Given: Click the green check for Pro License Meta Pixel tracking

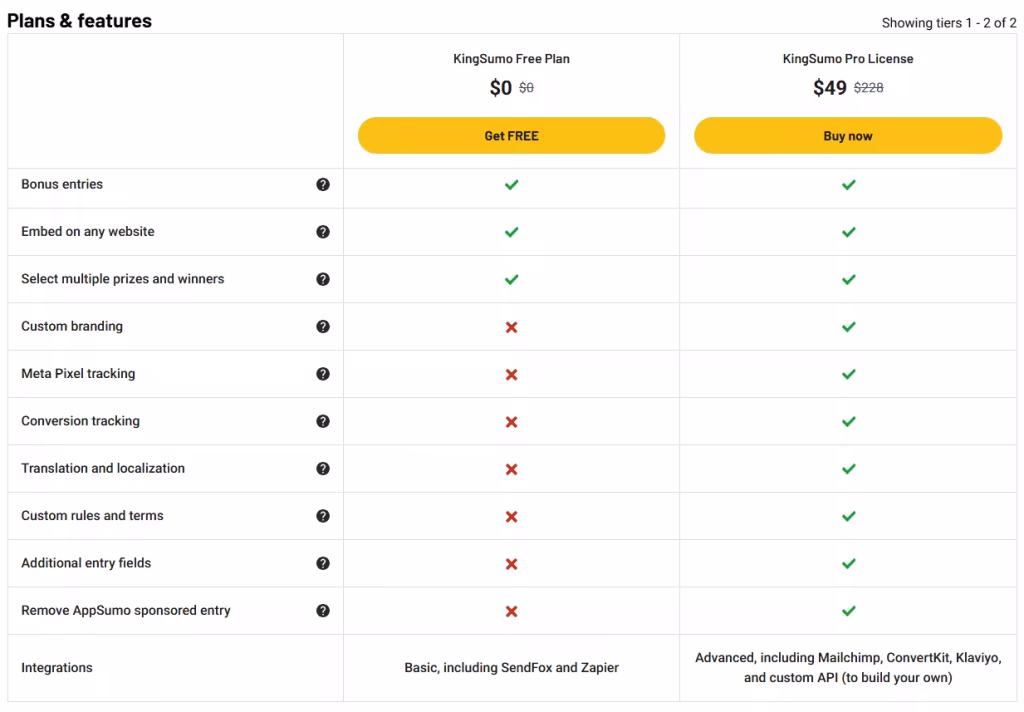Looking at the screenshot, I should point(848,373).
